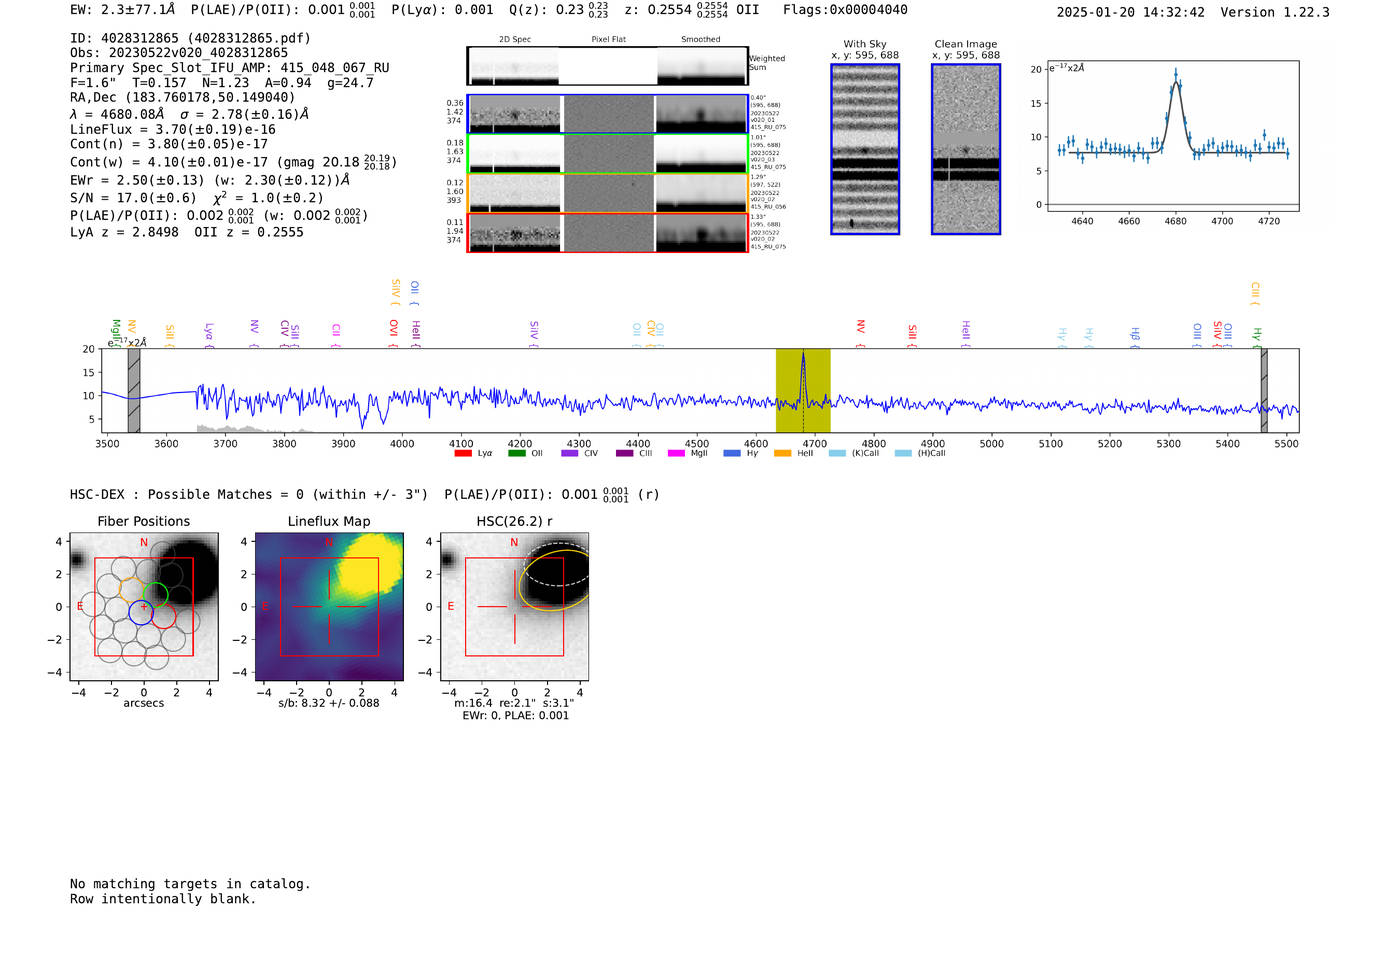Click the orange CIII line label at far right
The height and width of the screenshot is (953, 1400).
coord(1255,292)
